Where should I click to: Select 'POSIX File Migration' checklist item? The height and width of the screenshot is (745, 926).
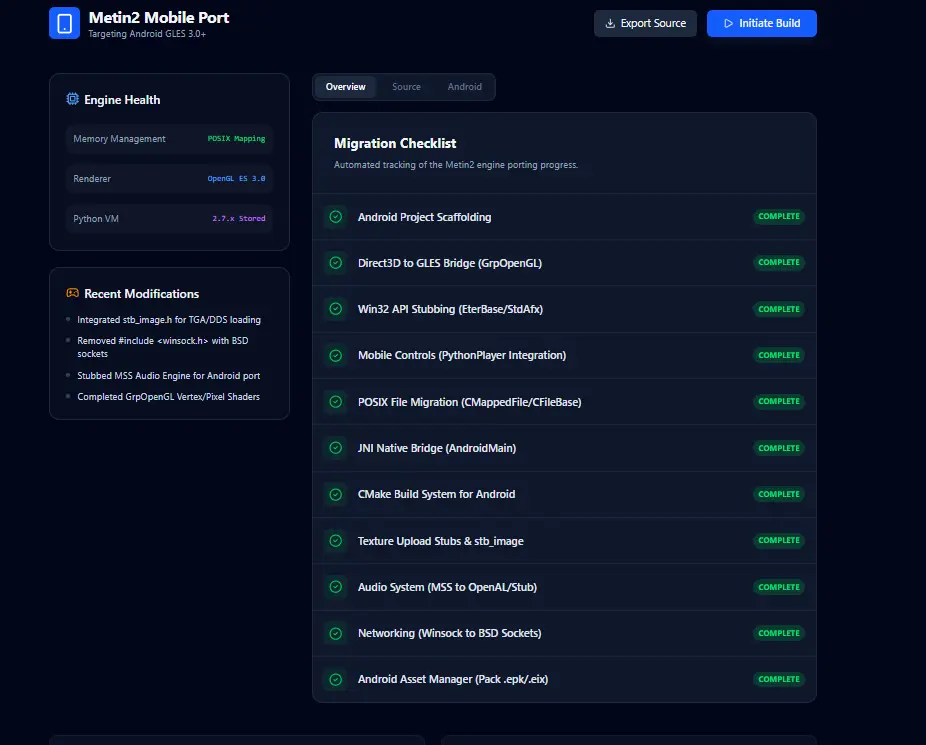[x=469, y=402]
